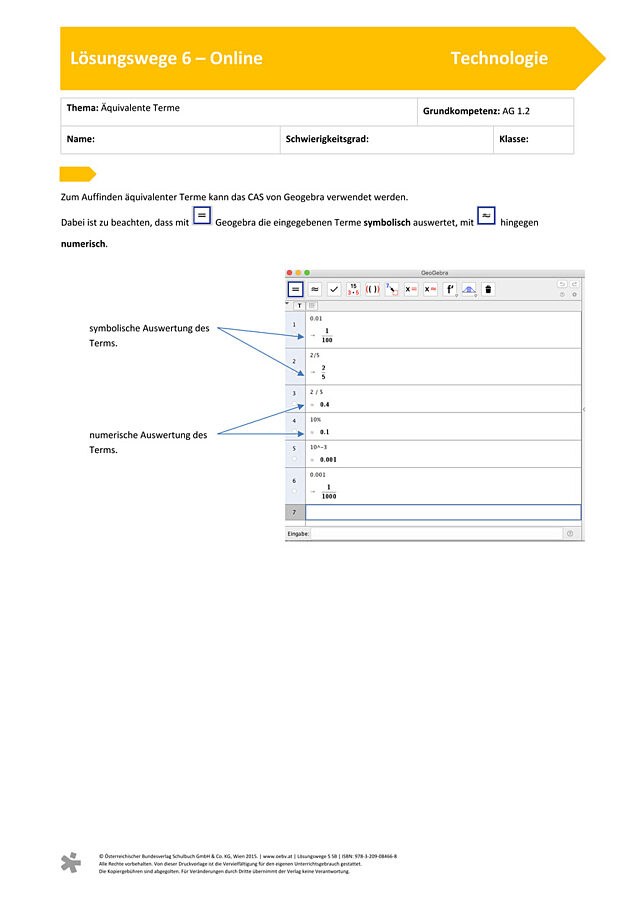Click the publisher logo in the page footer
The height and width of the screenshot is (905, 640).
coord(71,862)
